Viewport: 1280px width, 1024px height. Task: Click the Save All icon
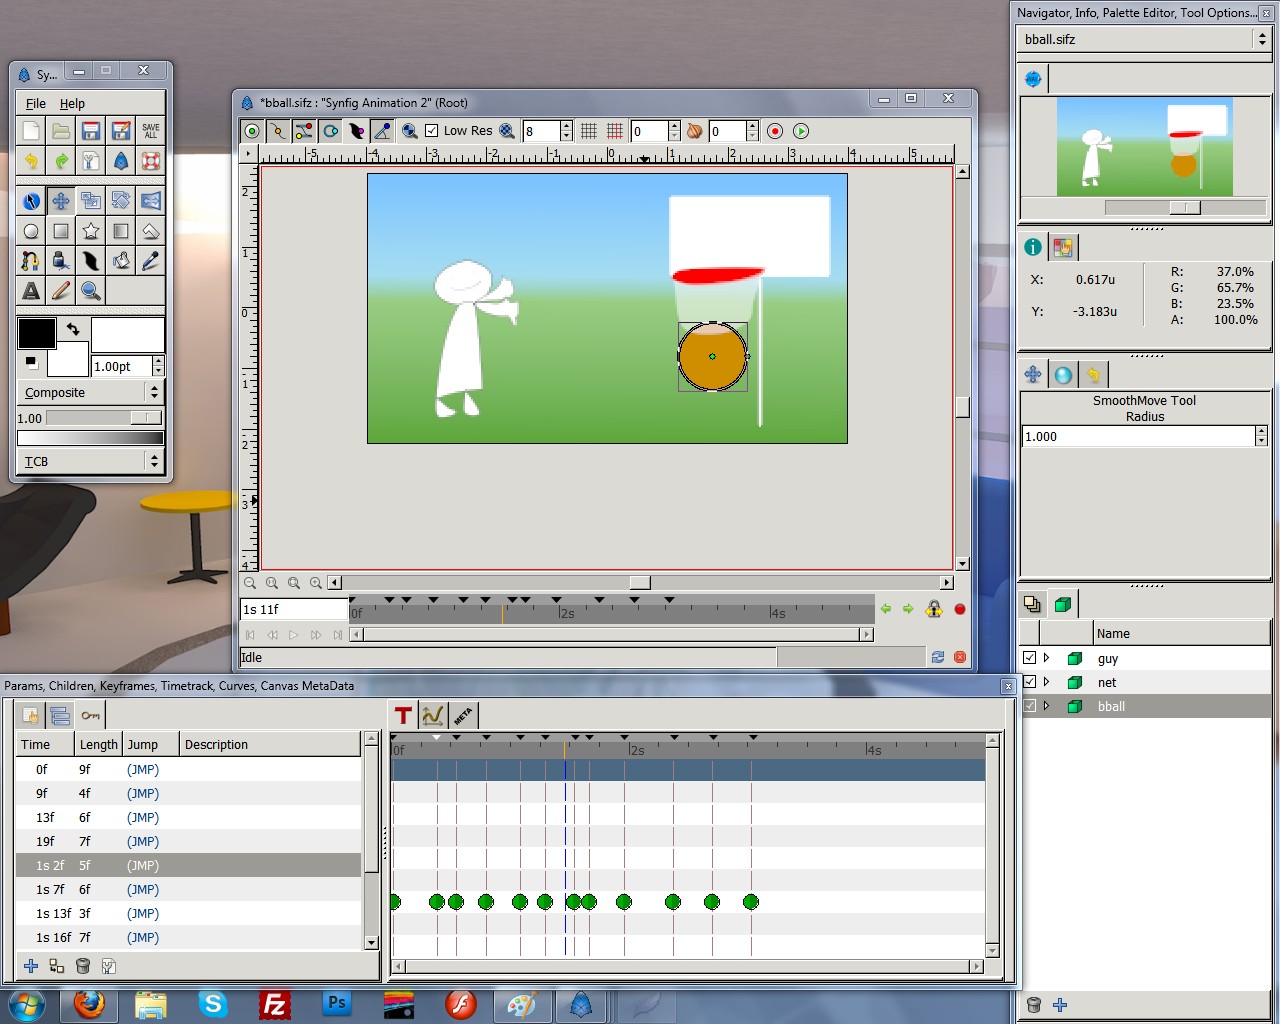click(151, 131)
